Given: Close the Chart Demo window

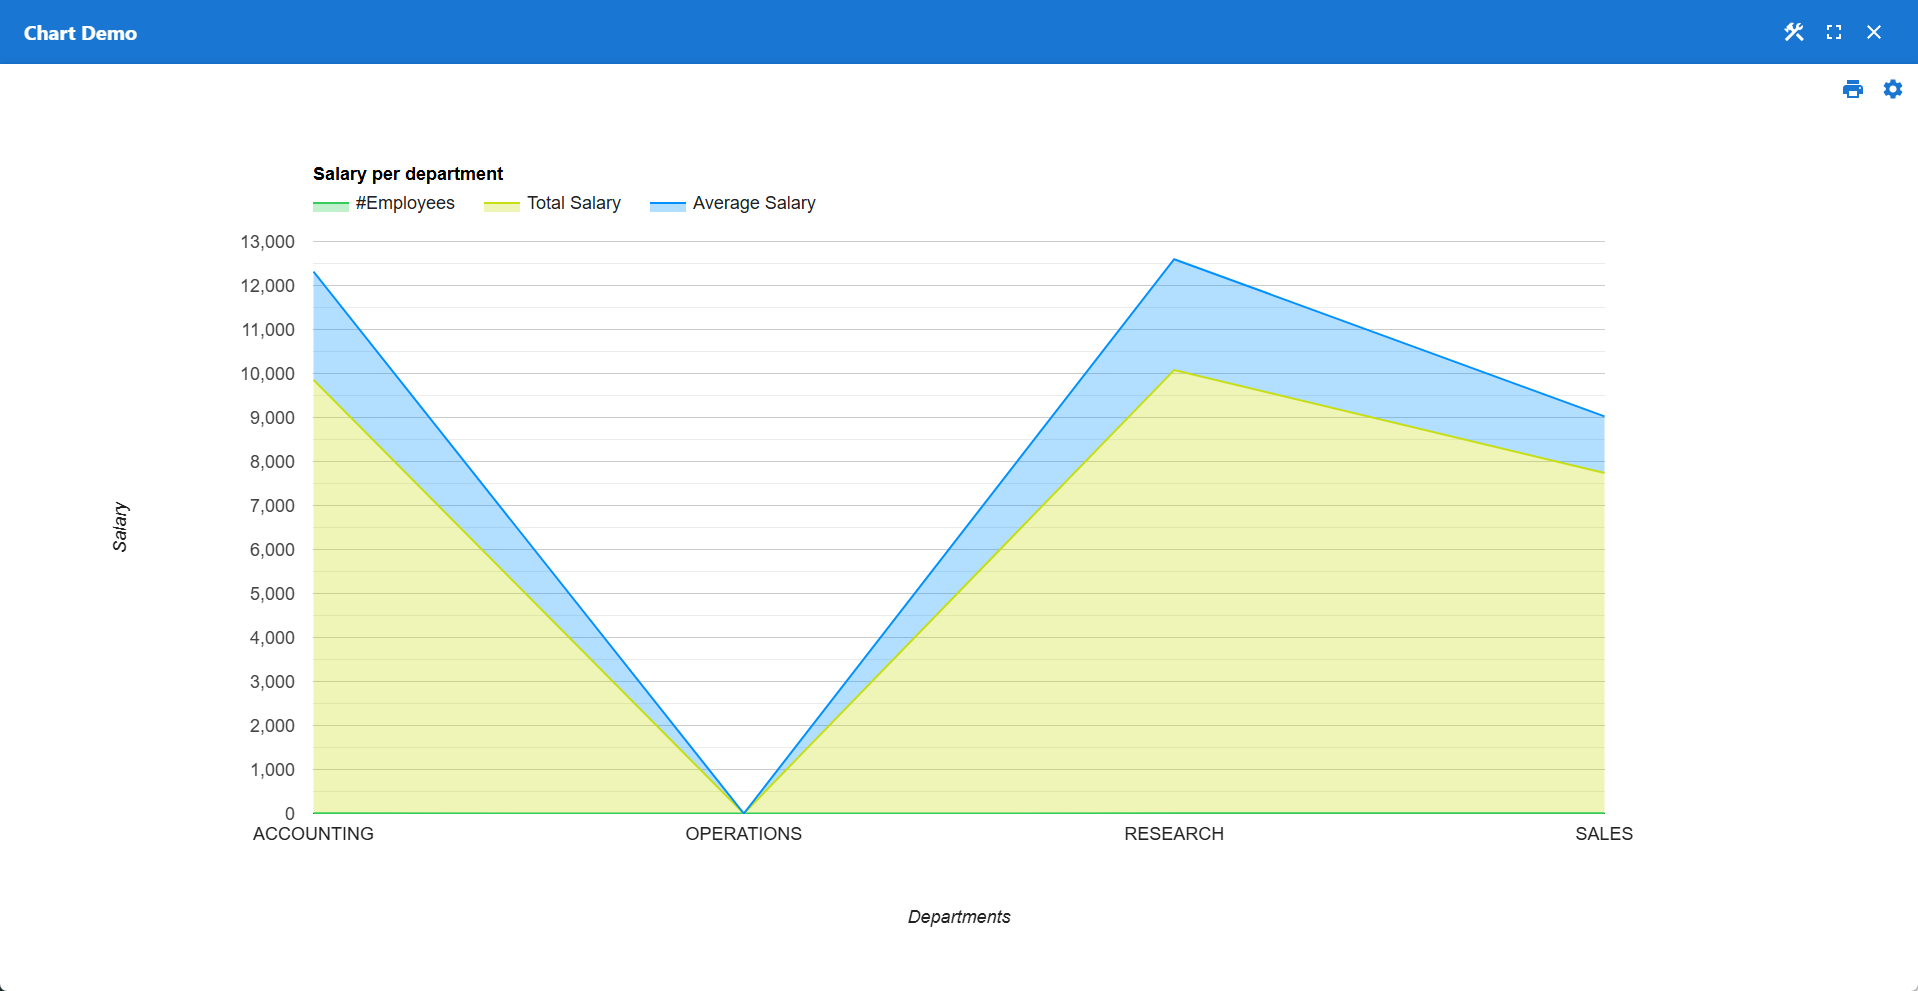Looking at the screenshot, I should coord(1874,32).
